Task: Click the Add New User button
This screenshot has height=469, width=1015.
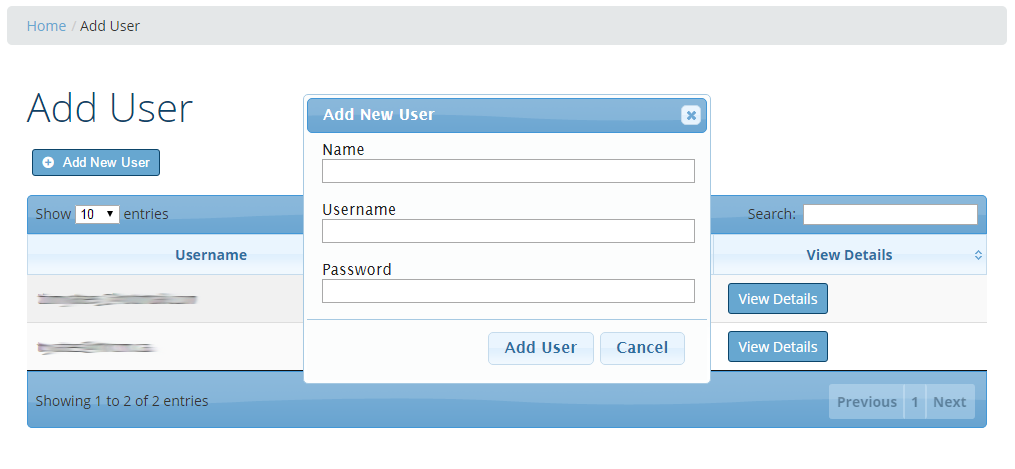Action: (96, 162)
